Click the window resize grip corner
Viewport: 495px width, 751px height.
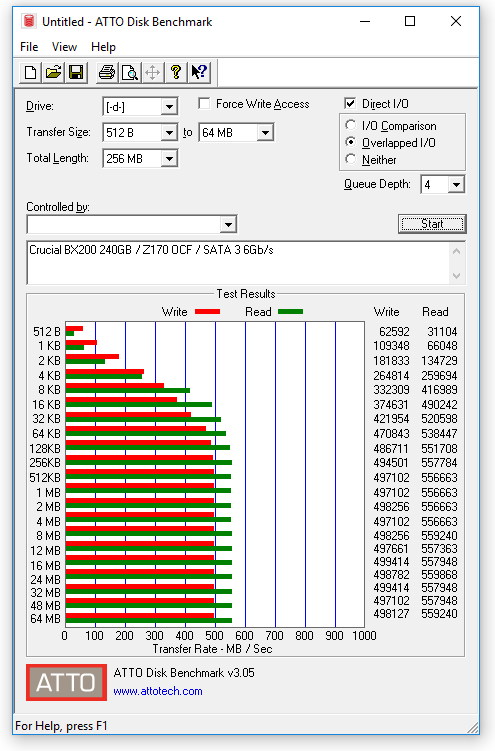473,727
